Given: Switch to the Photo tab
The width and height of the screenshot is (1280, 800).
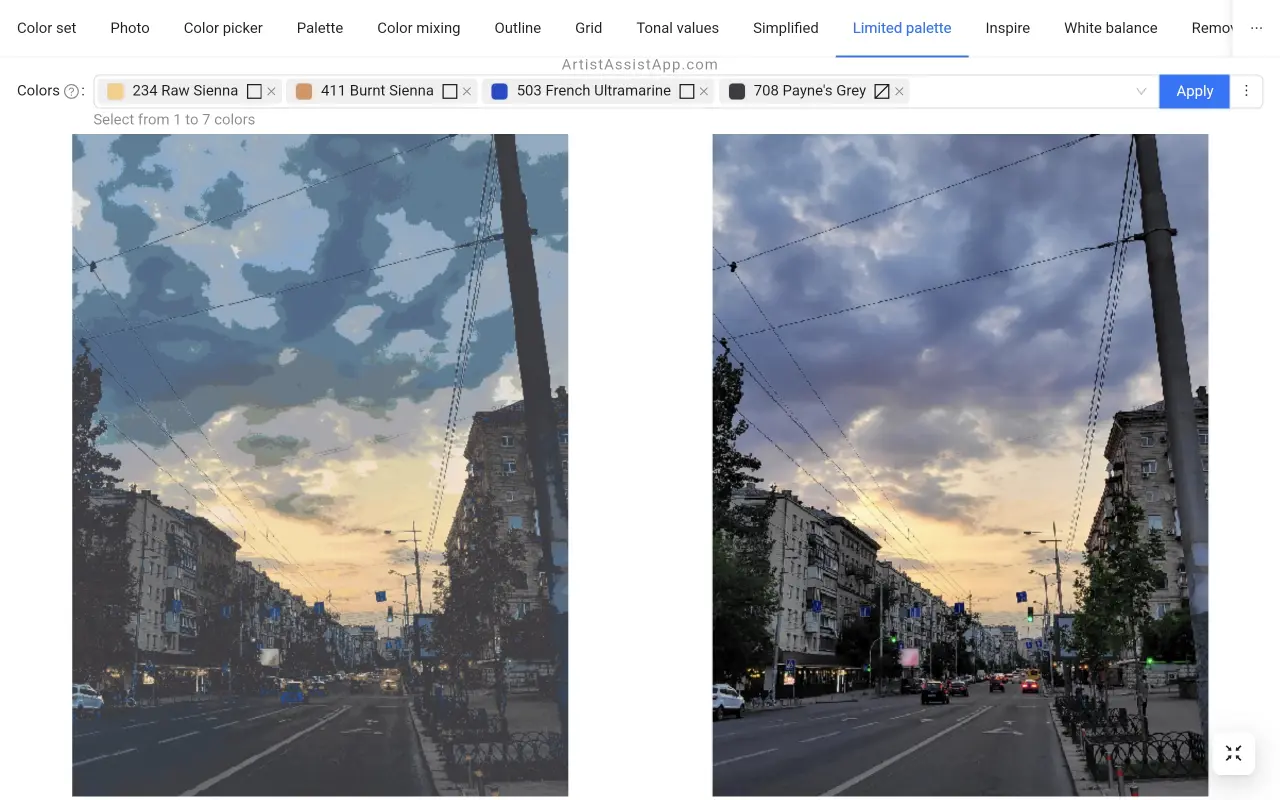Looking at the screenshot, I should [x=130, y=28].
